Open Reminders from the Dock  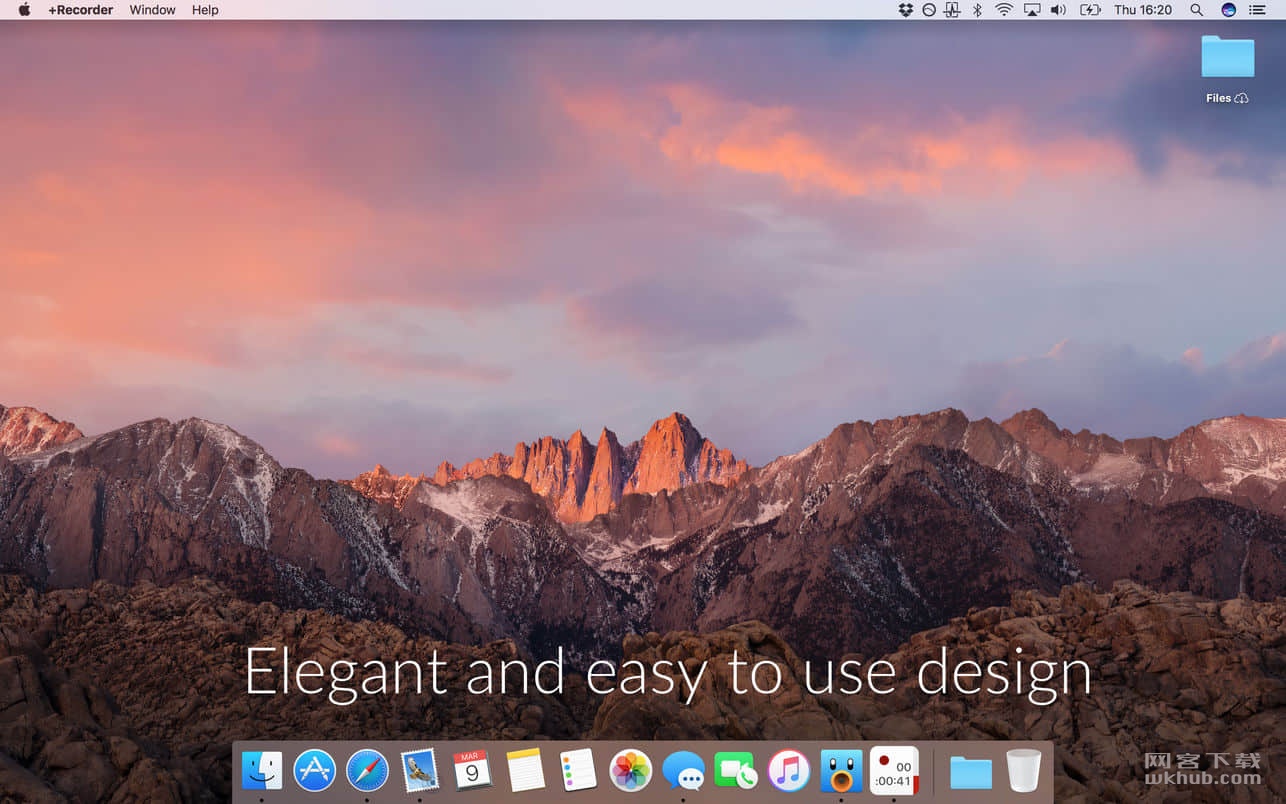click(578, 771)
